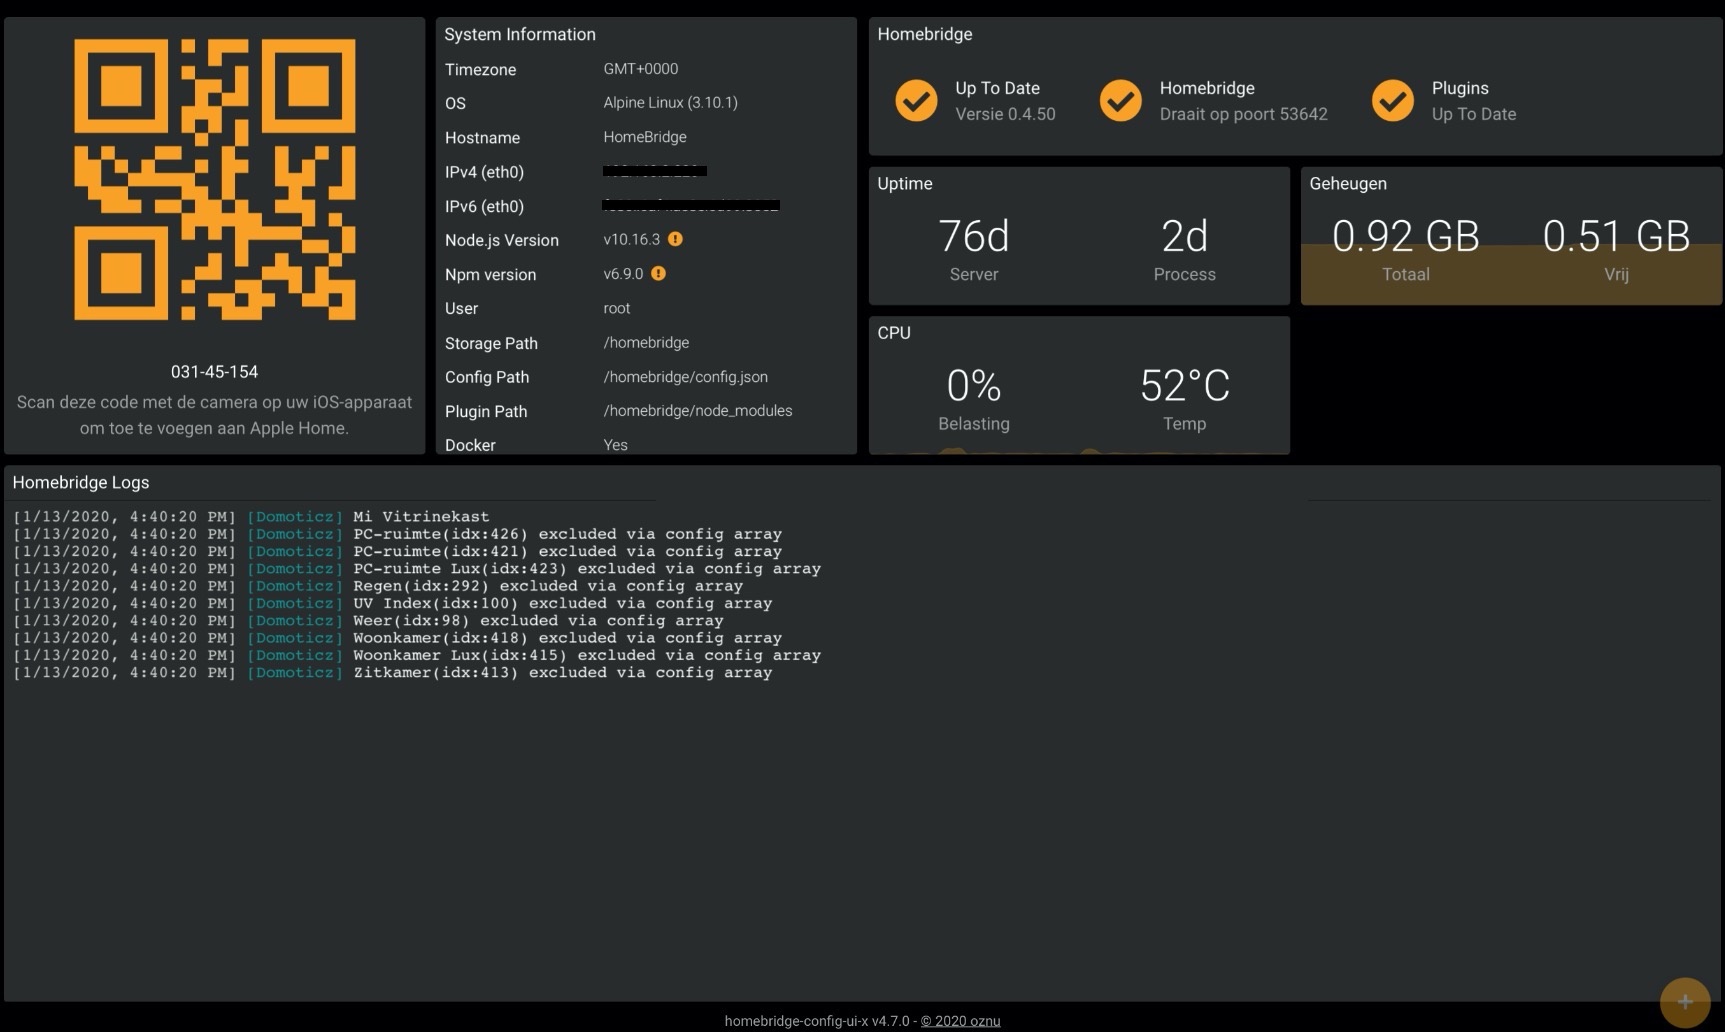Click the HomeKit QR code

coord(215,180)
